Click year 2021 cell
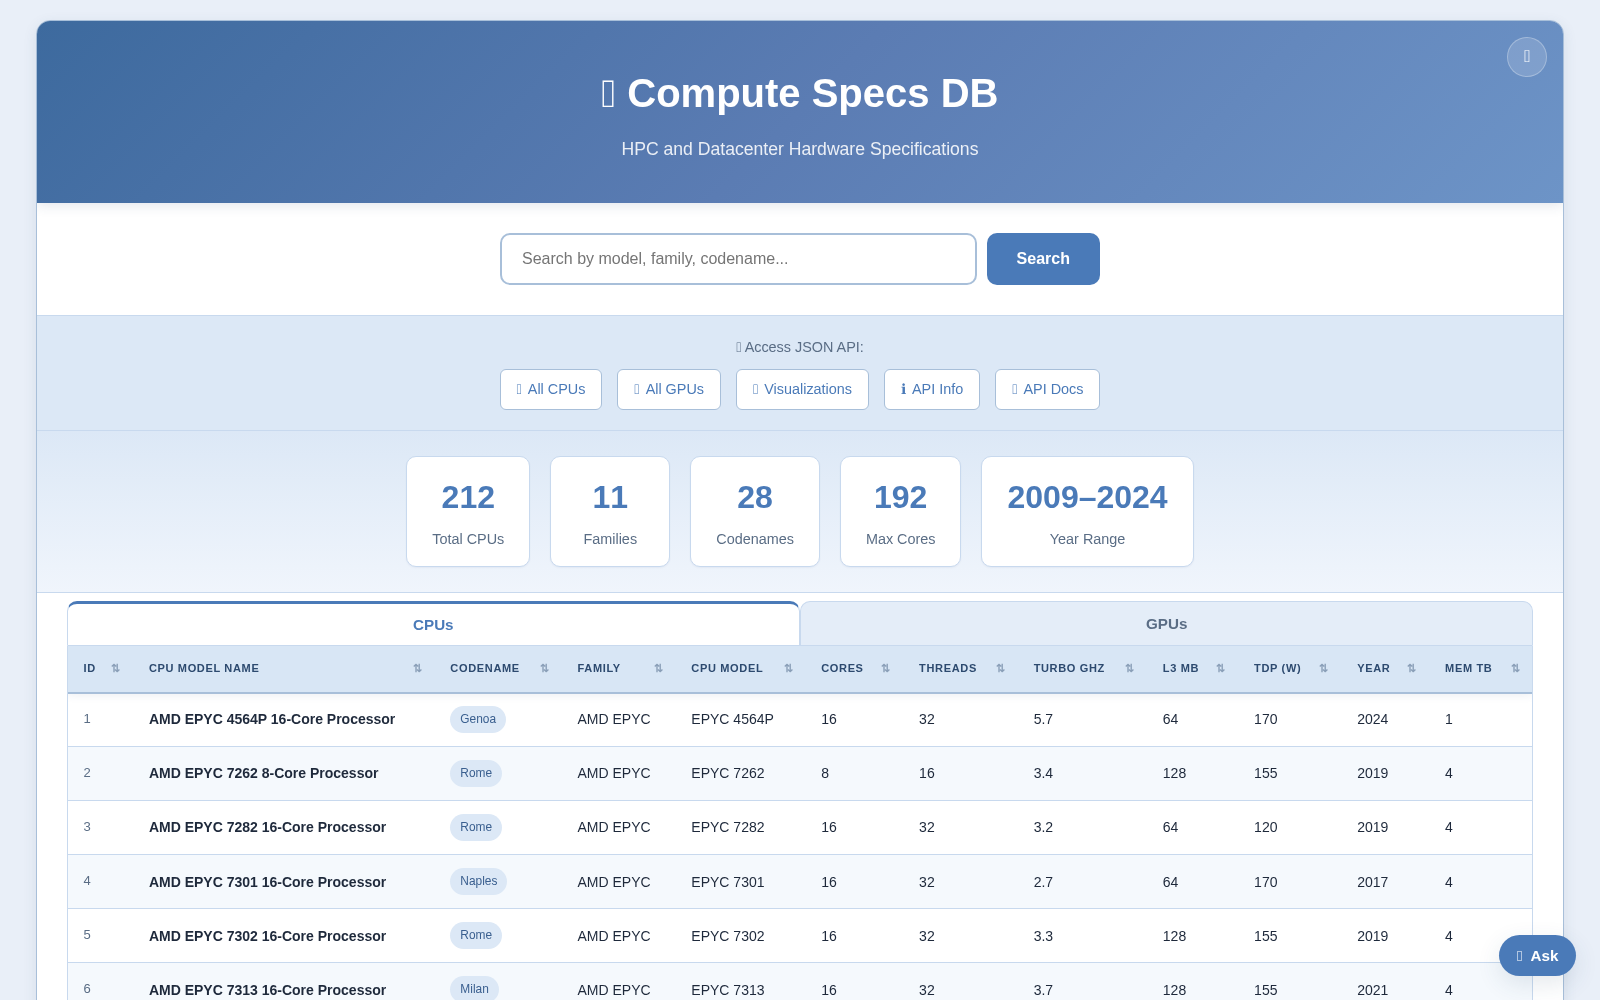This screenshot has height=1000, width=1600. (1372, 990)
